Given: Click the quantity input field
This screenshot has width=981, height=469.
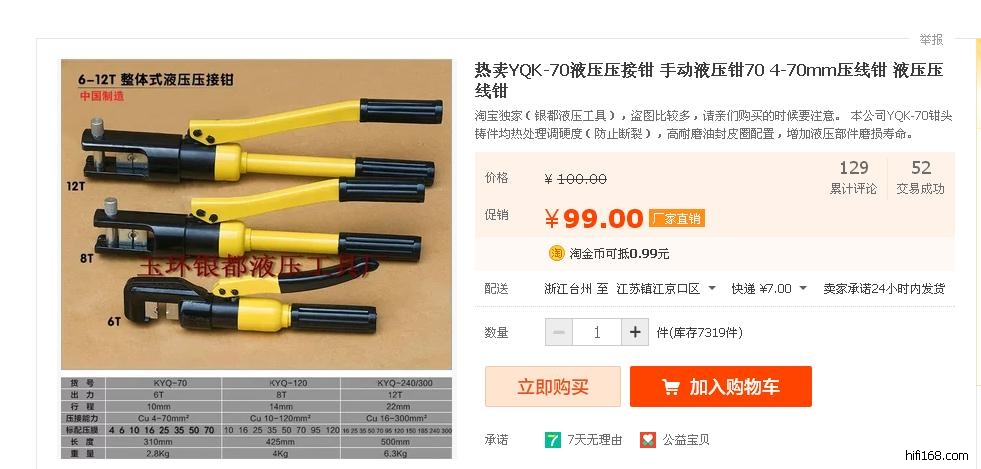Looking at the screenshot, I should point(597,332).
